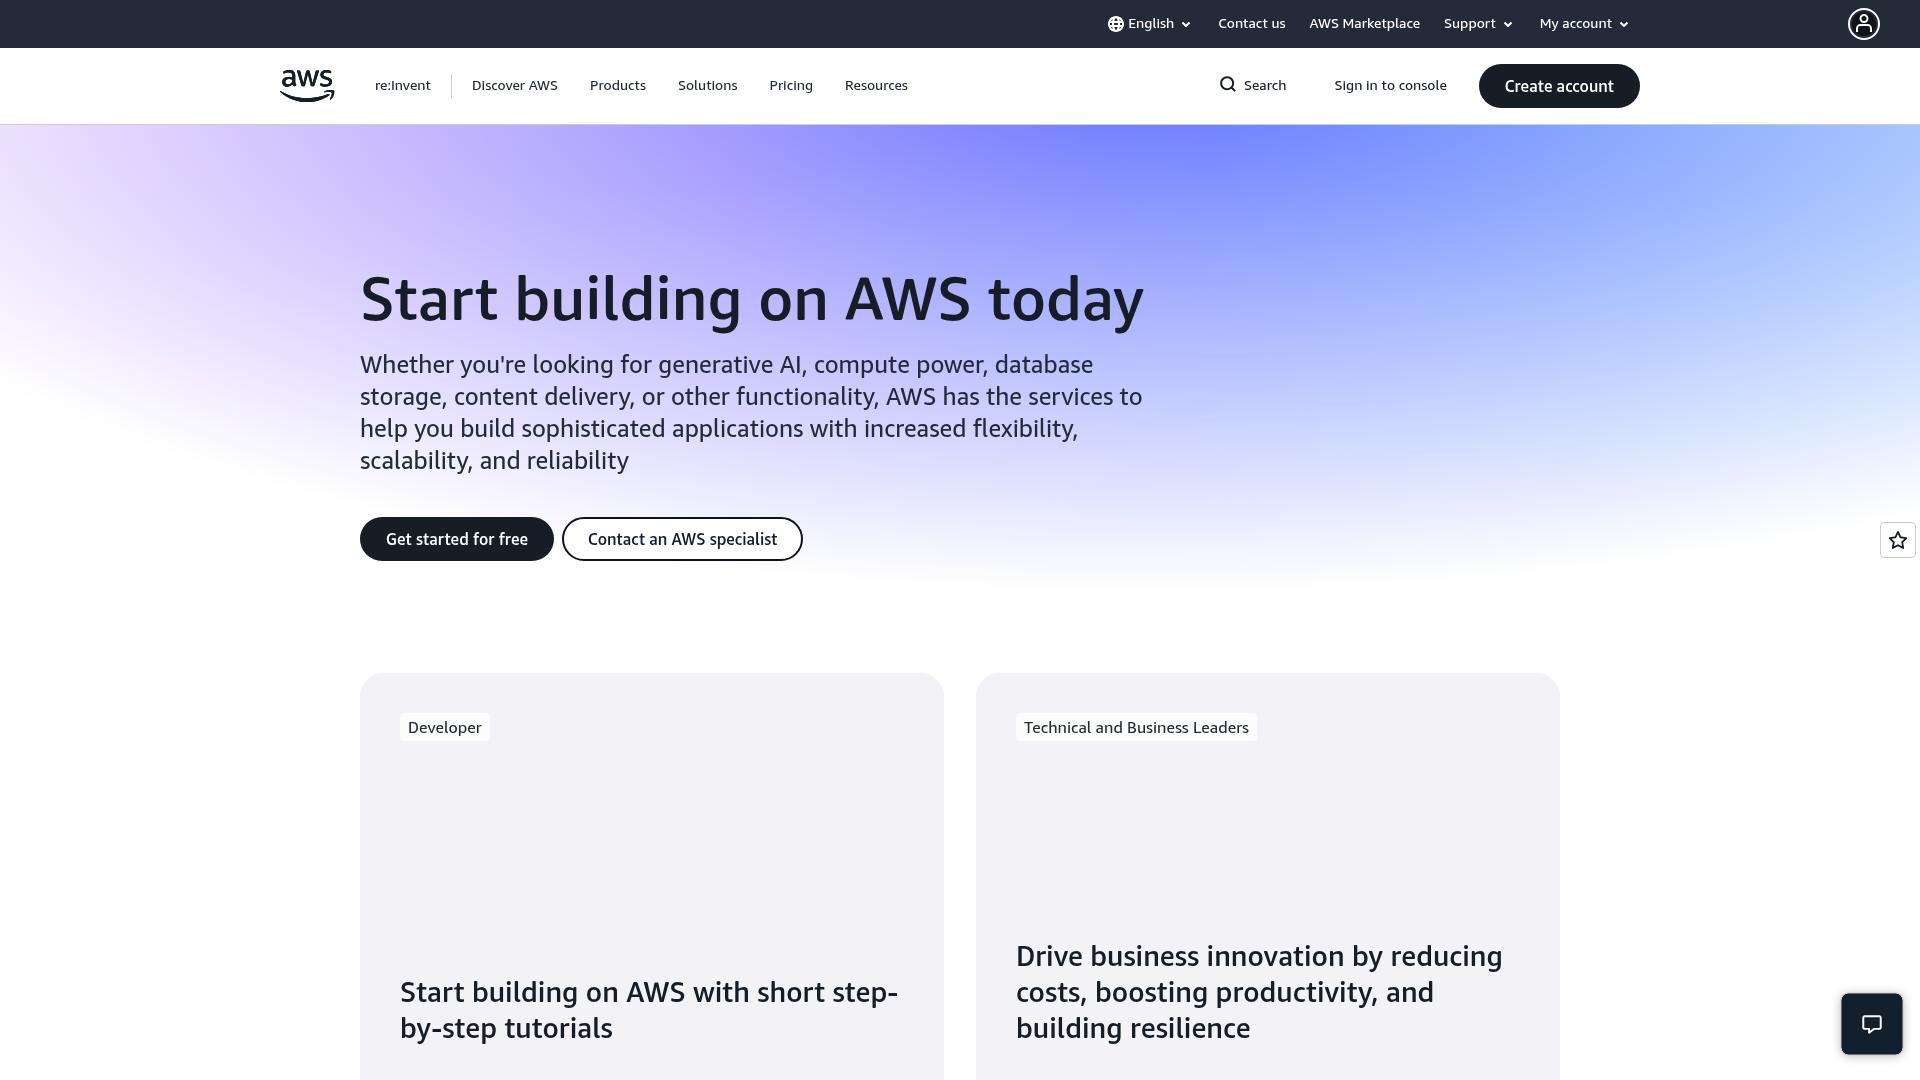Open the Solutions menu
Screen dimensions: 1920x1080
click(708, 86)
